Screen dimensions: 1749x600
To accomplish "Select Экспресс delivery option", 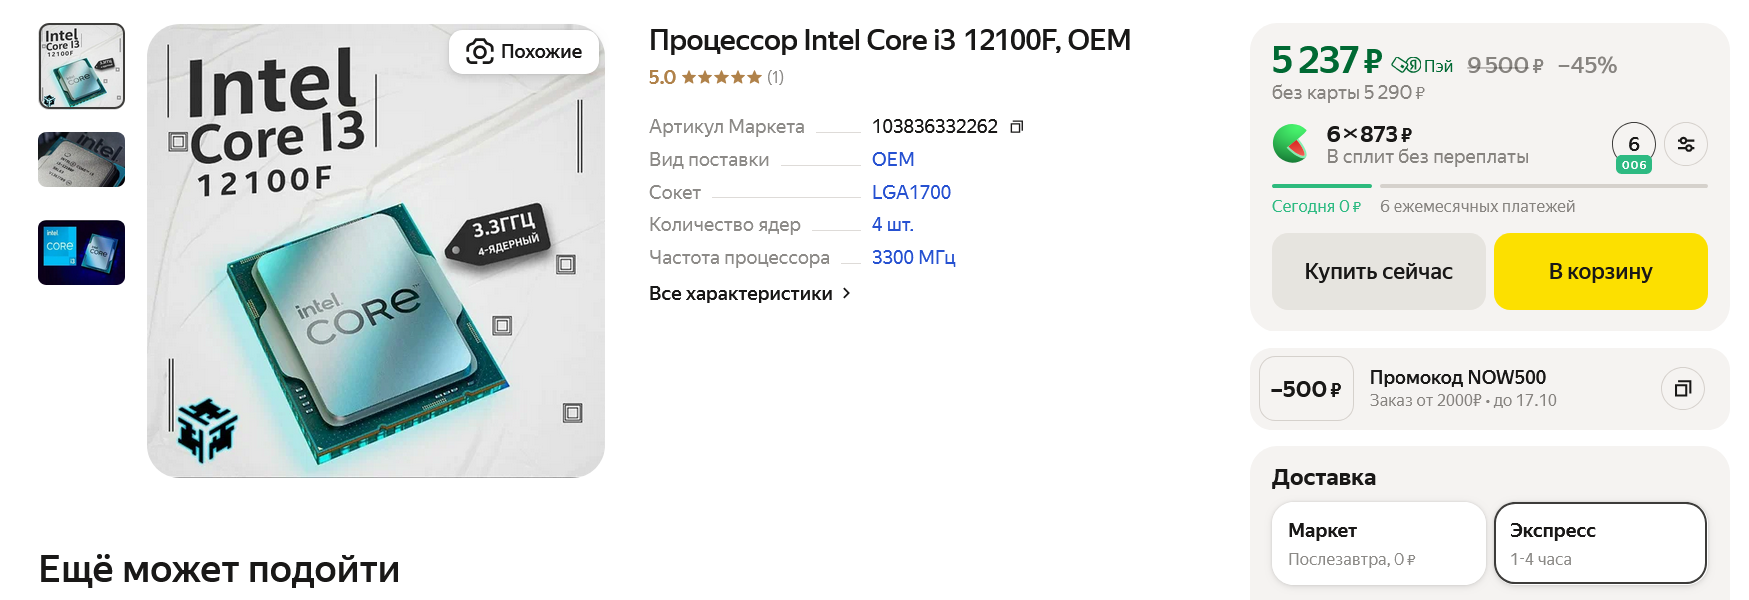I will coord(1600,543).
